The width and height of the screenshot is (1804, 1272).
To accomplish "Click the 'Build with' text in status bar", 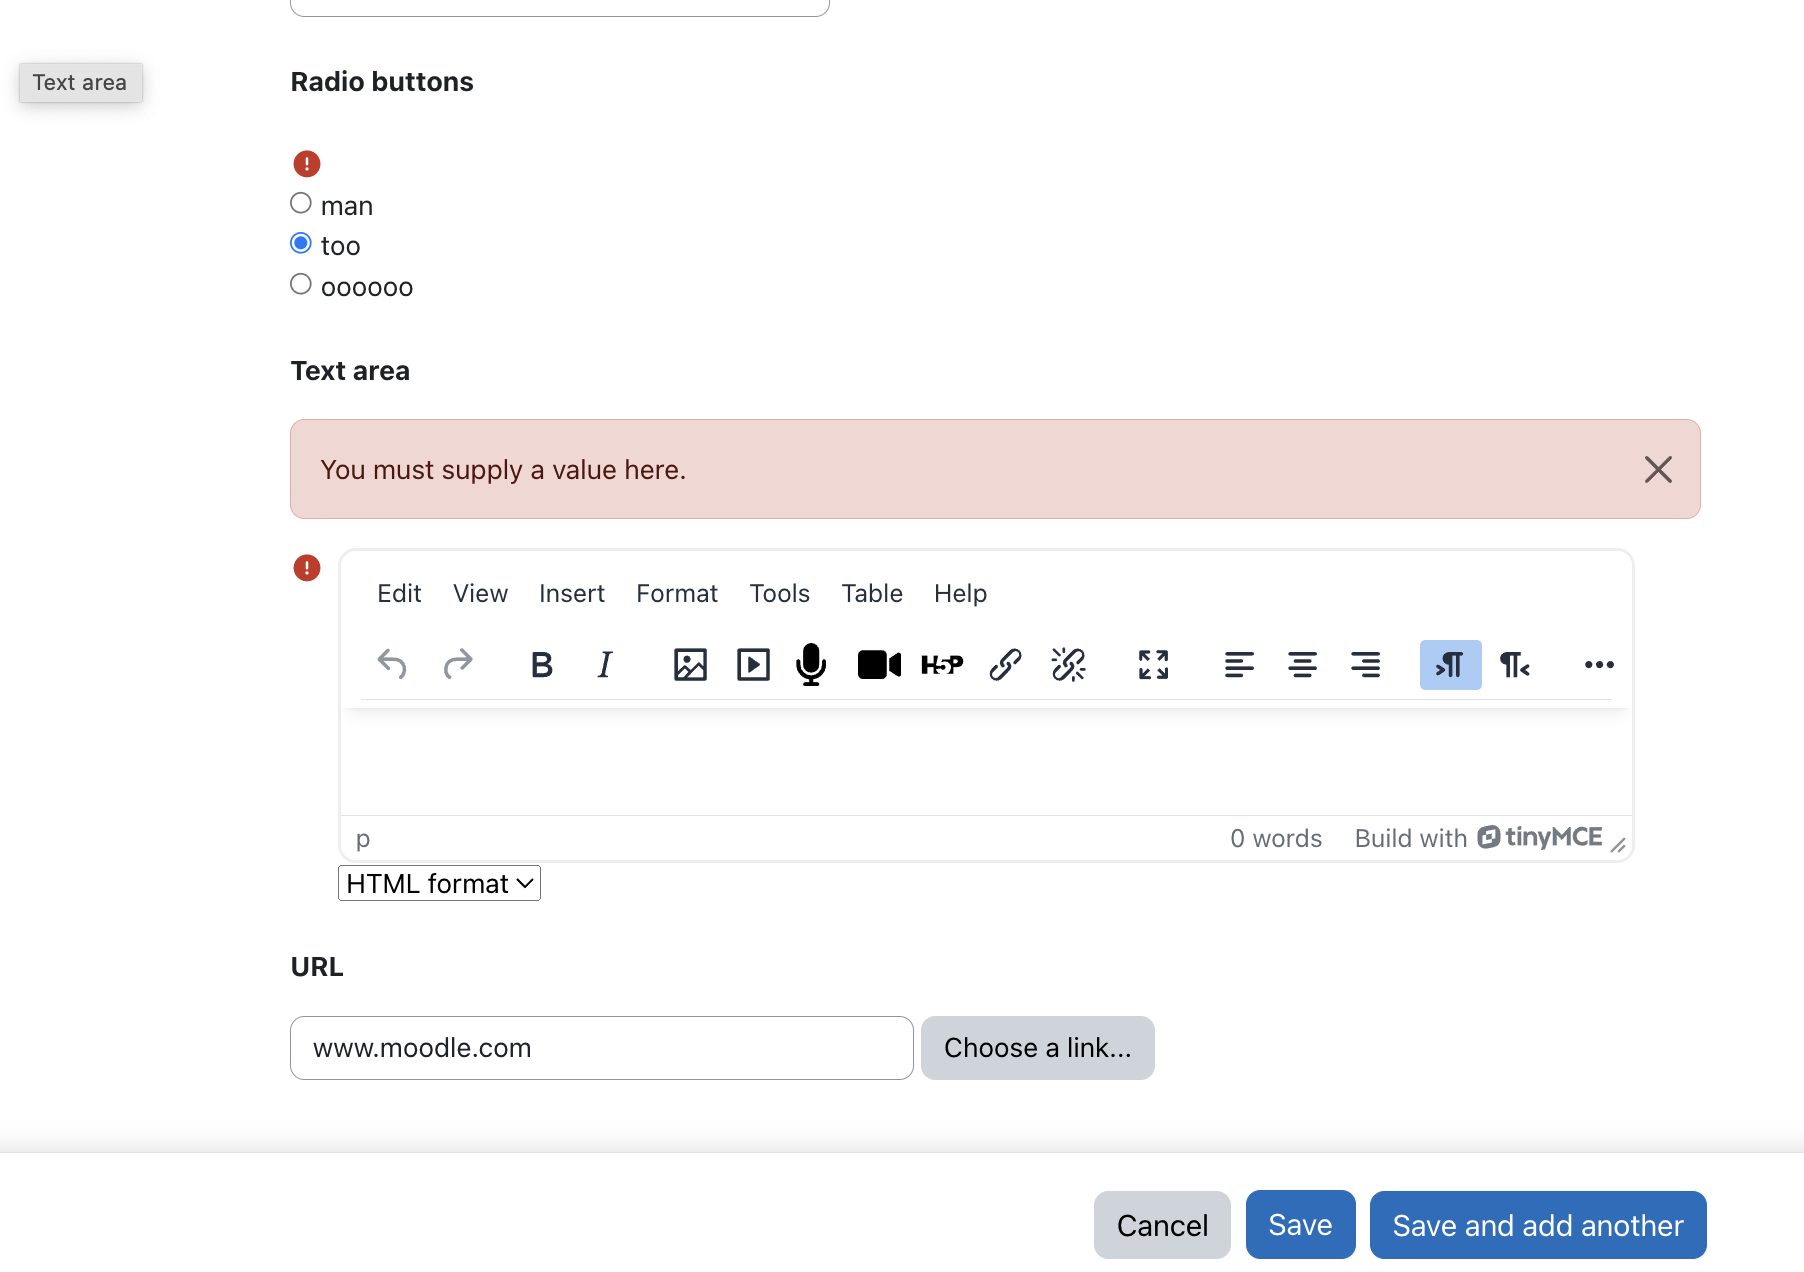I will (x=1411, y=838).
